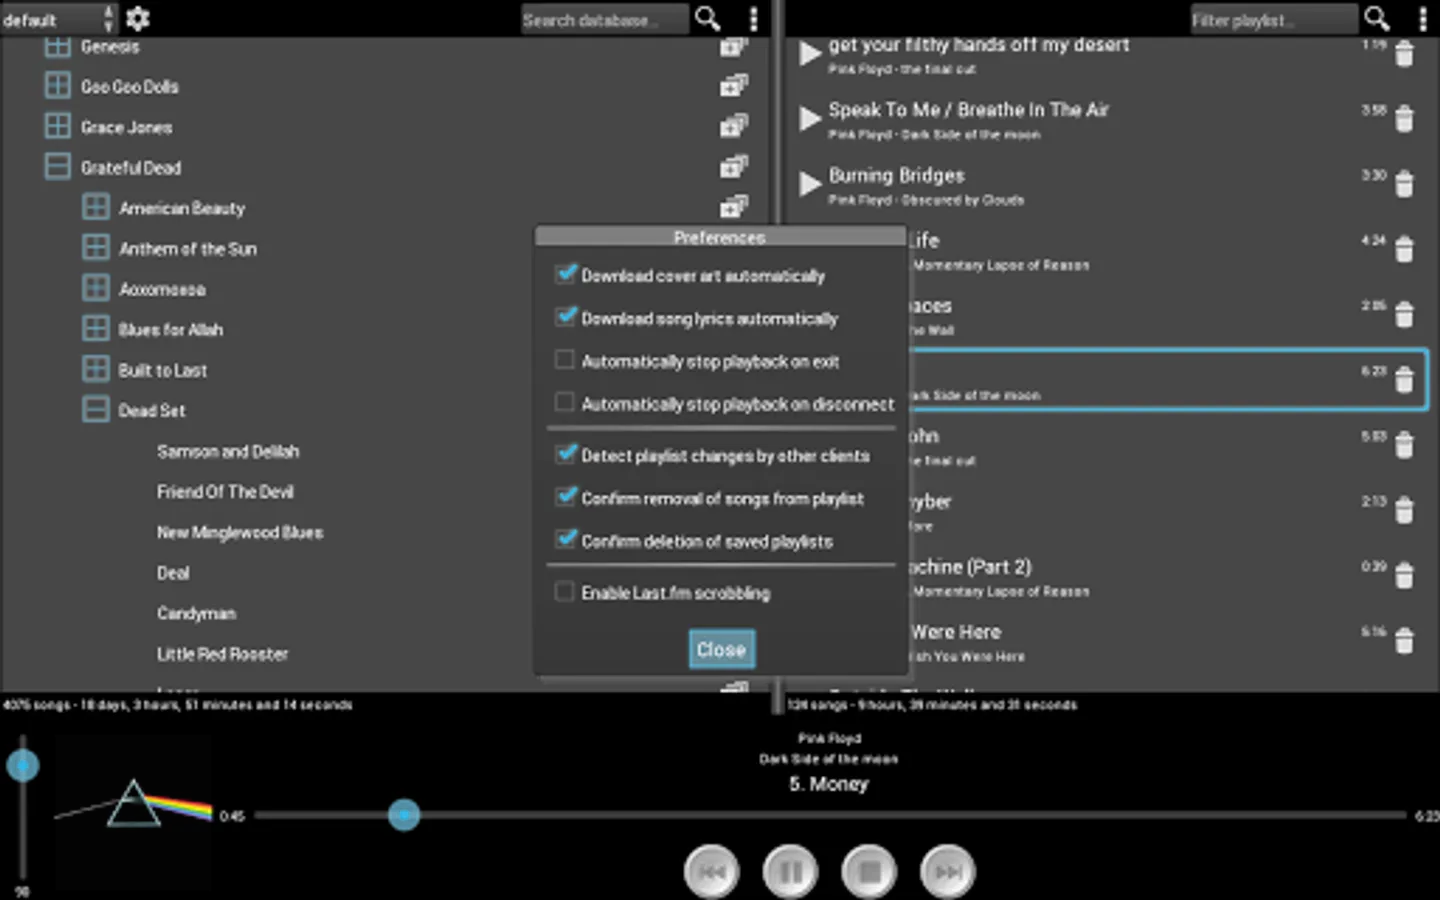Toggle Confirm removal of songs from playlist
The height and width of the screenshot is (900, 1440).
(x=565, y=497)
